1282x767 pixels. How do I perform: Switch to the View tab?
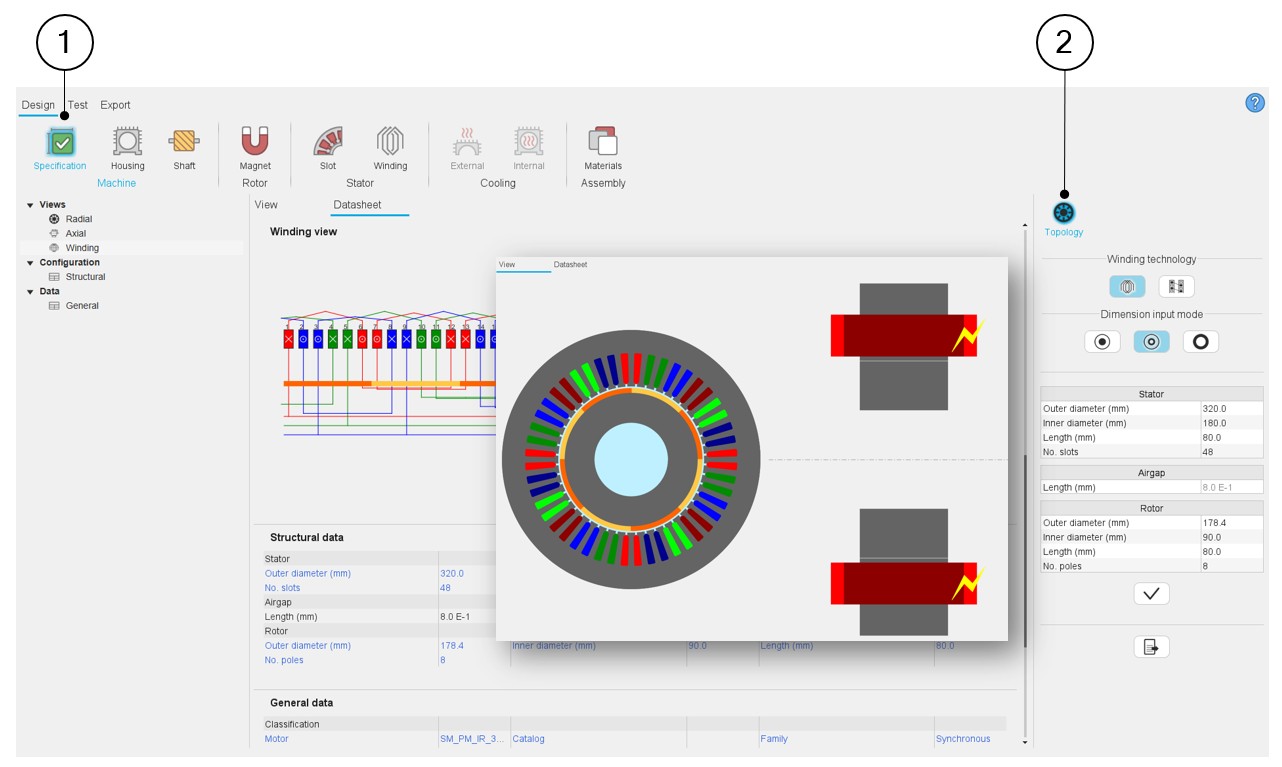point(266,205)
